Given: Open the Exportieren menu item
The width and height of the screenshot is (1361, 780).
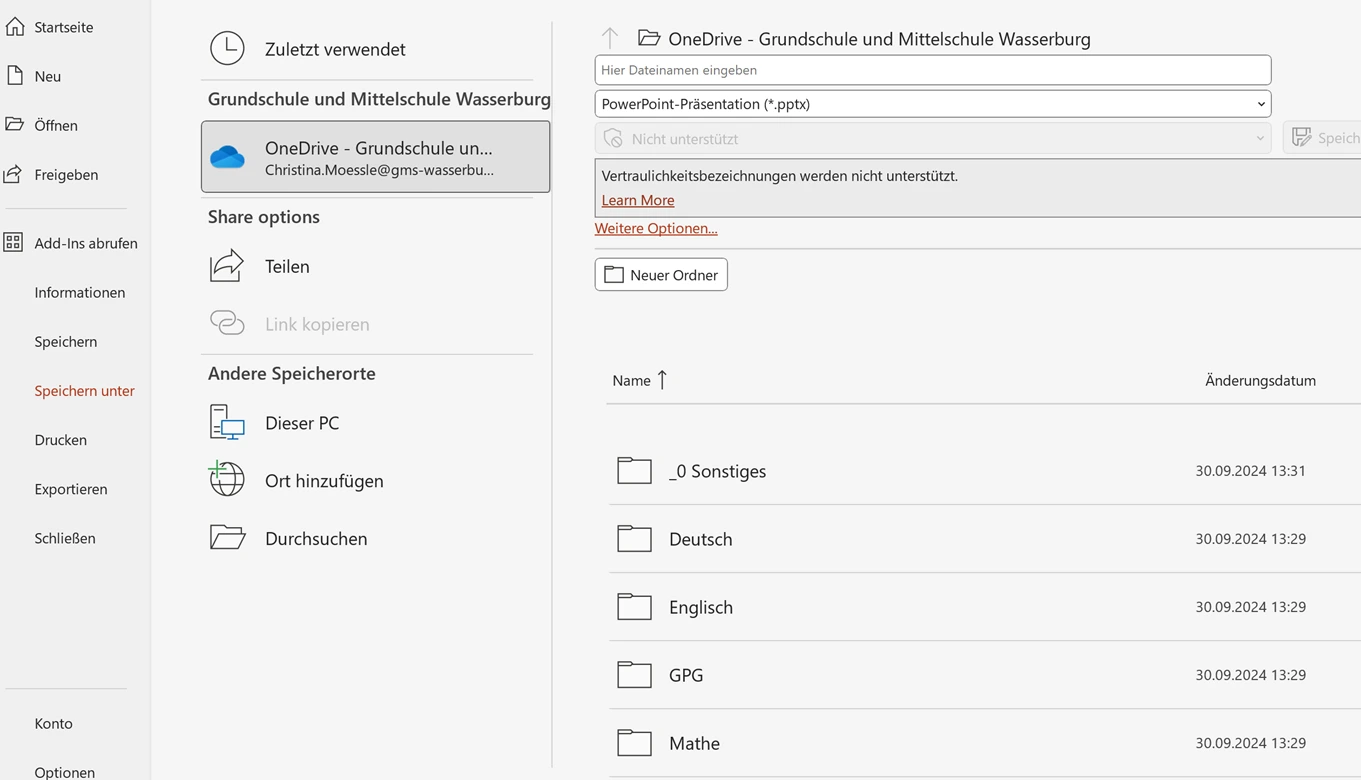Looking at the screenshot, I should [71, 489].
